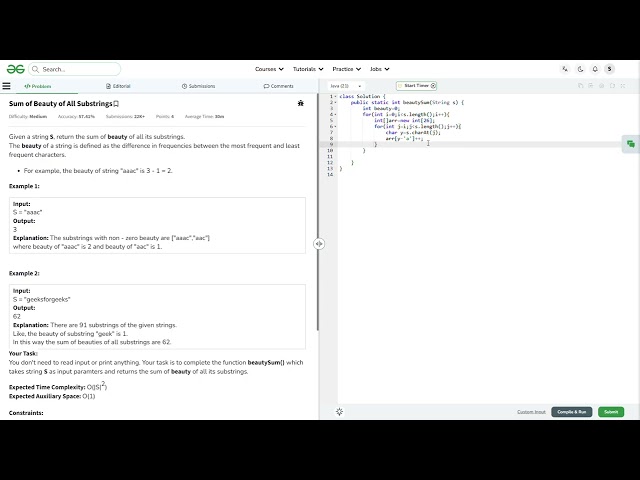The height and width of the screenshot is (480, 640).
Task: Click the 'Submissions: 22K+' text
Action: (x=125, y=116)
